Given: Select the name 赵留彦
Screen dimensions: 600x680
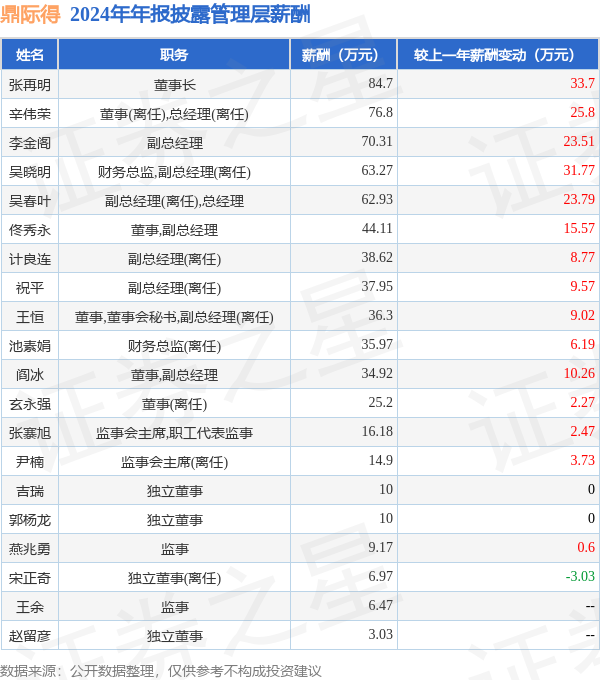Looking at the screenshot, I should 30,637.
